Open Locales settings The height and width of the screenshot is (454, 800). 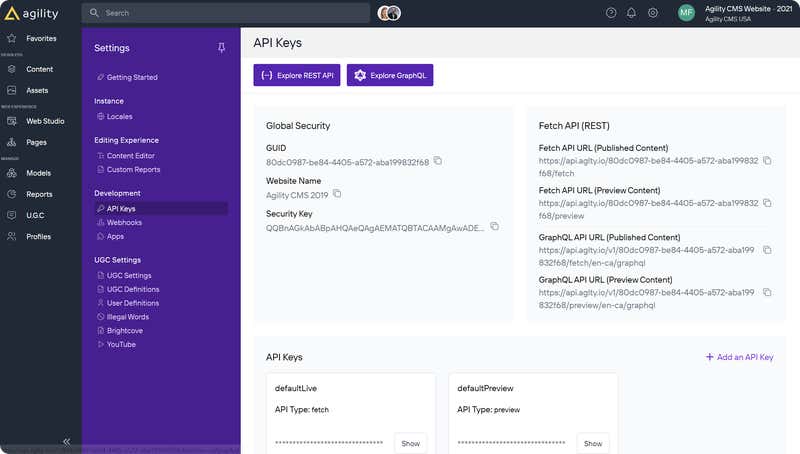115,116
